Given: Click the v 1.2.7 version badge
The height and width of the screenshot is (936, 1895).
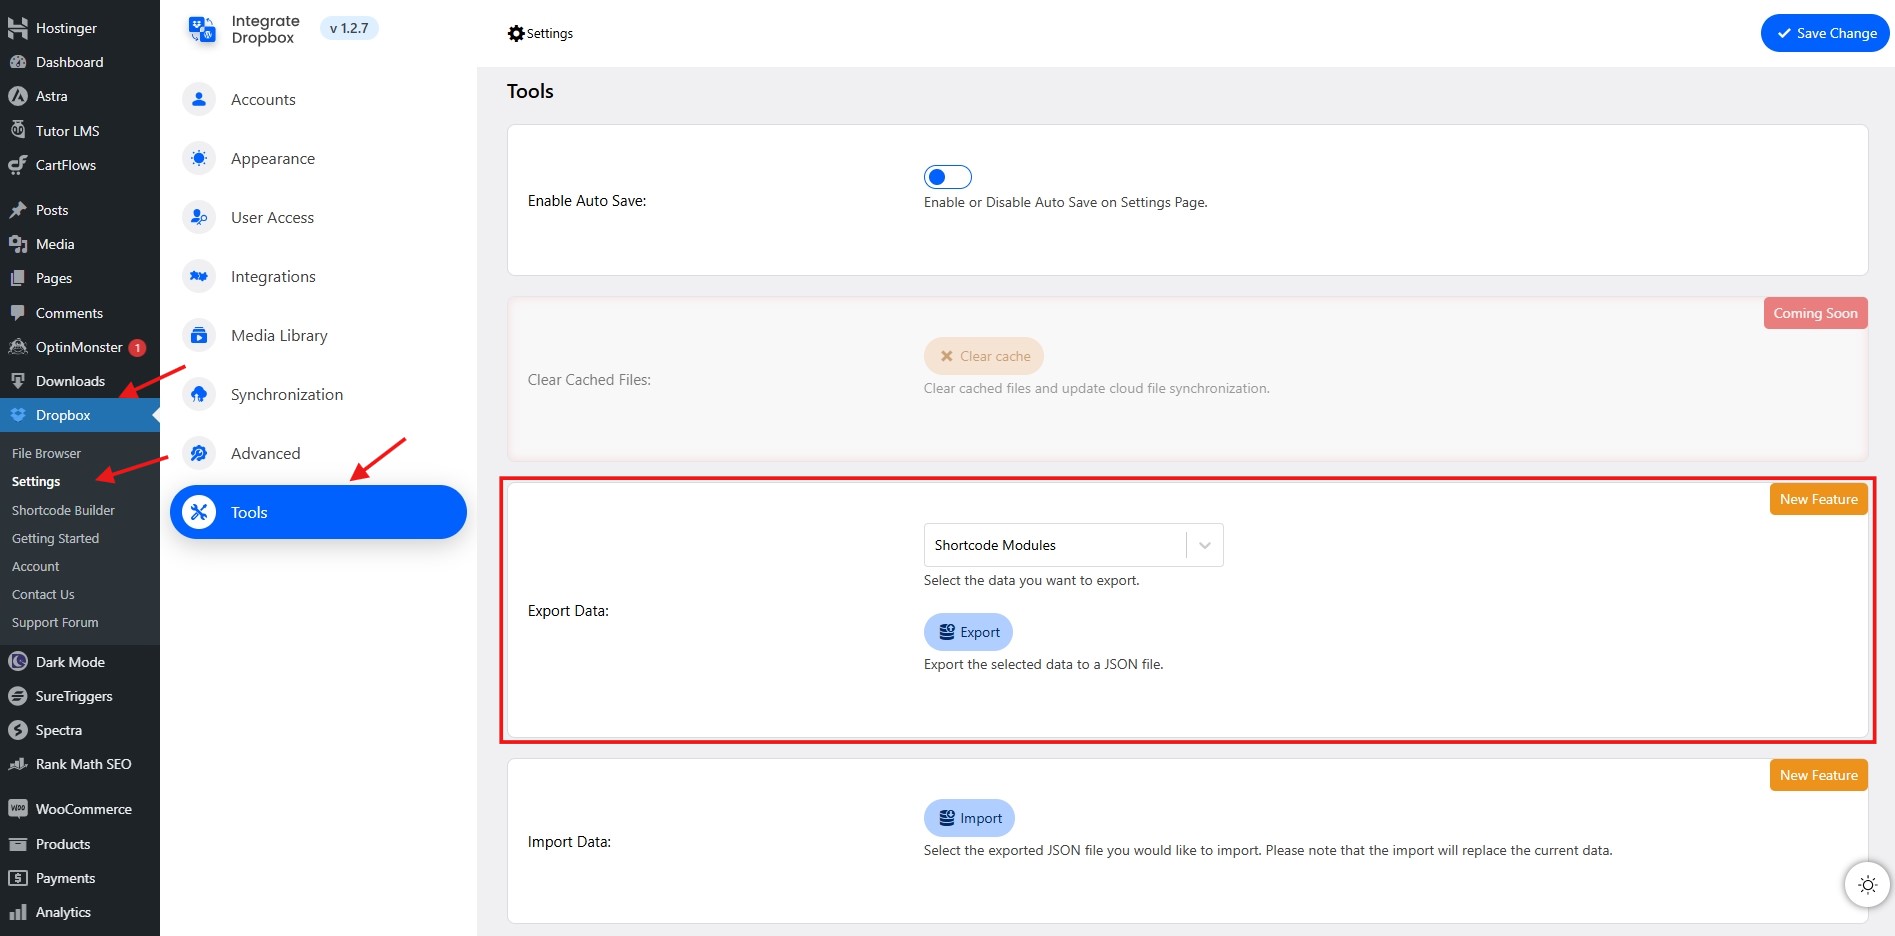Looking at the screenshot, I should click(349, 28).
